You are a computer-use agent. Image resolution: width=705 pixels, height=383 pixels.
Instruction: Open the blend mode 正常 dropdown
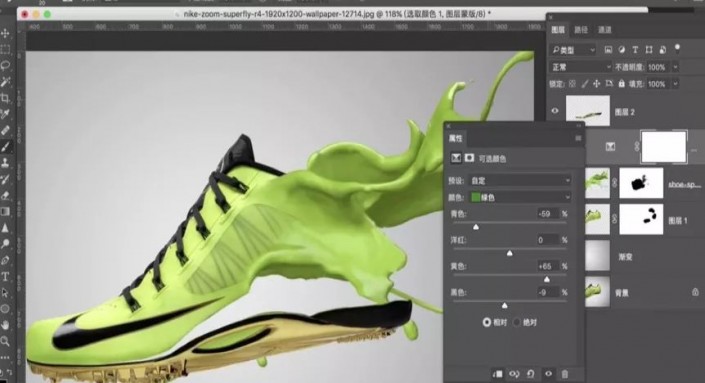(581, 67)
